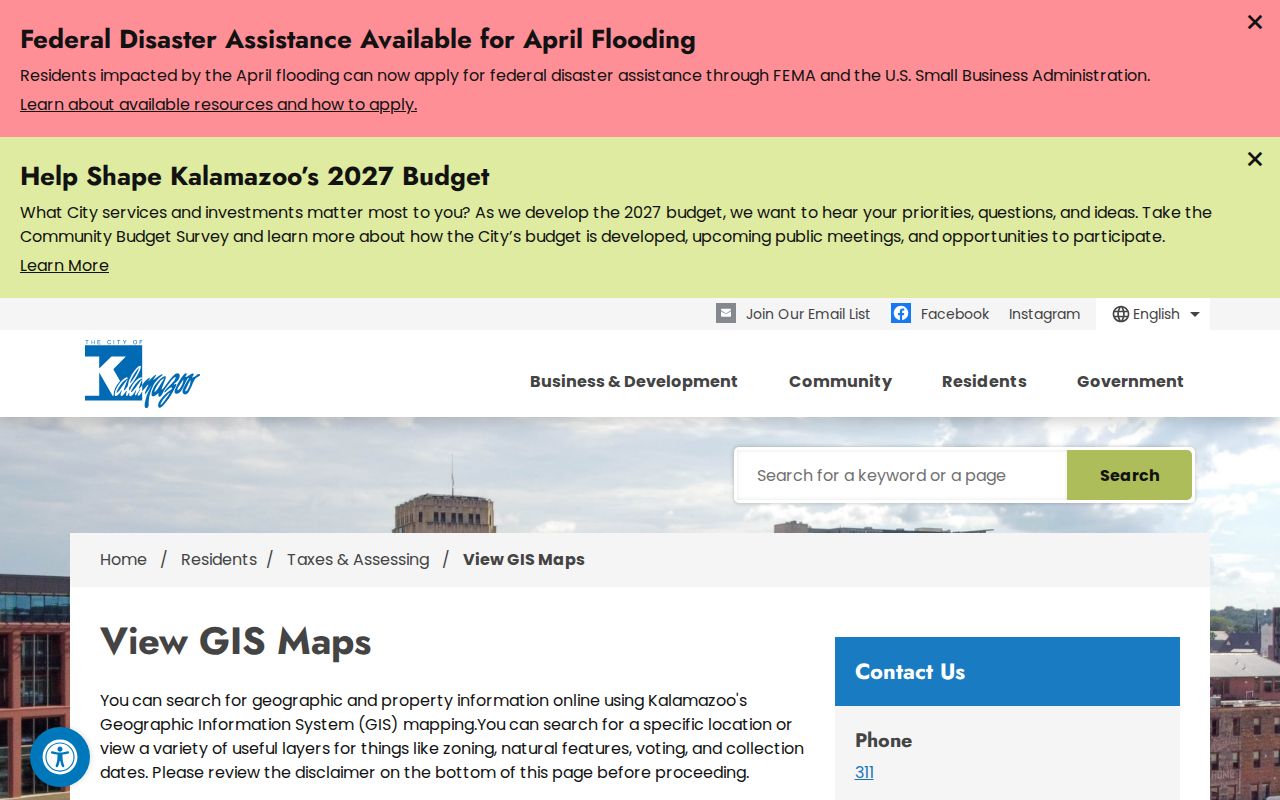The height and width of the screenshot is (800, 1280).
Task: Open the Community menu
Action: click(840, 381)
